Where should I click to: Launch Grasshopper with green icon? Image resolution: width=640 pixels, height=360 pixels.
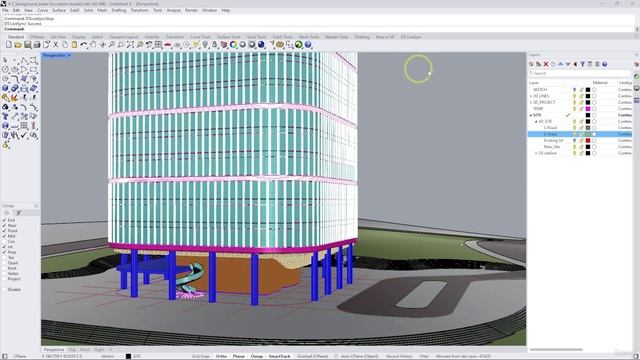[x=299, y=44]
